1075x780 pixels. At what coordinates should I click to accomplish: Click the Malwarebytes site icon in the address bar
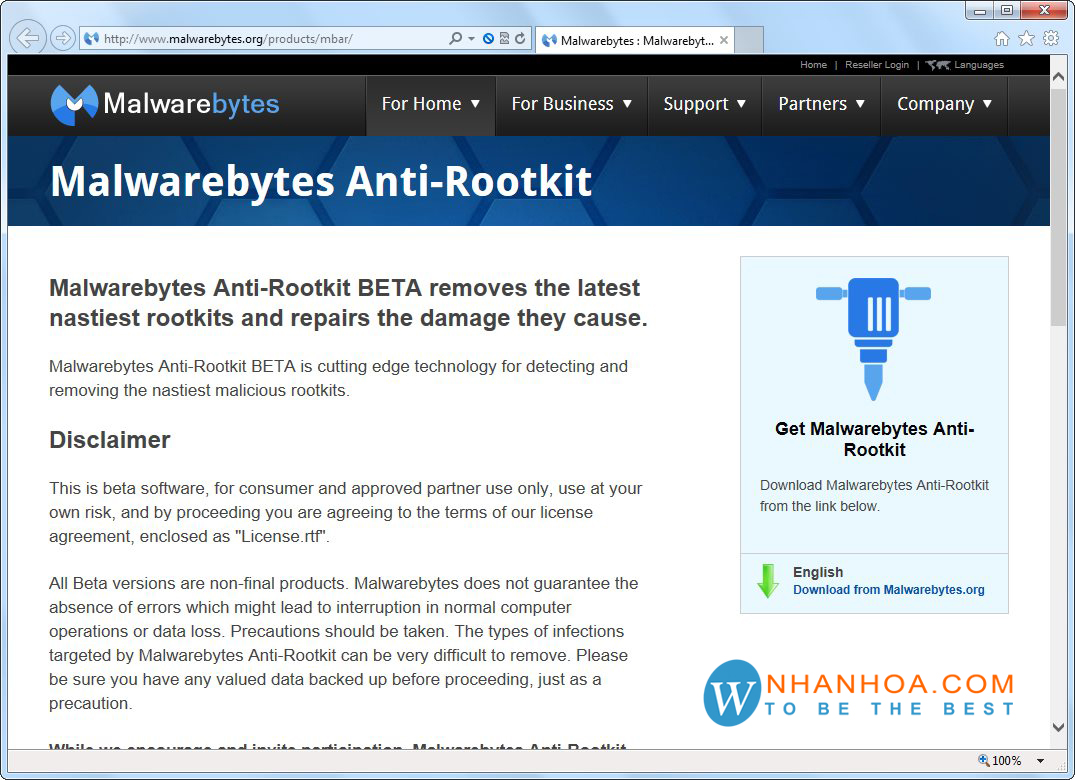pyautogui.click(x=91, y=39)
